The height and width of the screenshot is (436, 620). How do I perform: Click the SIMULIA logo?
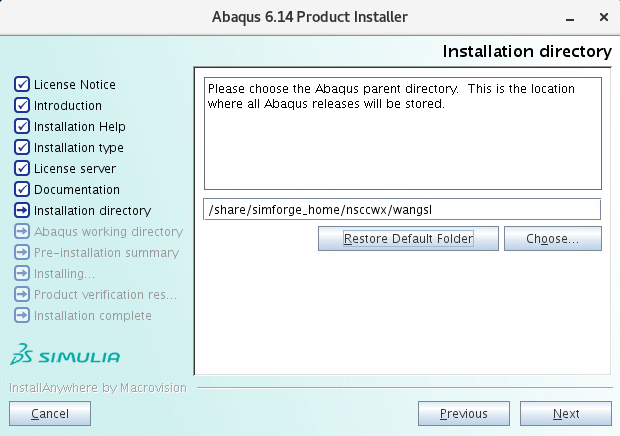65,354
